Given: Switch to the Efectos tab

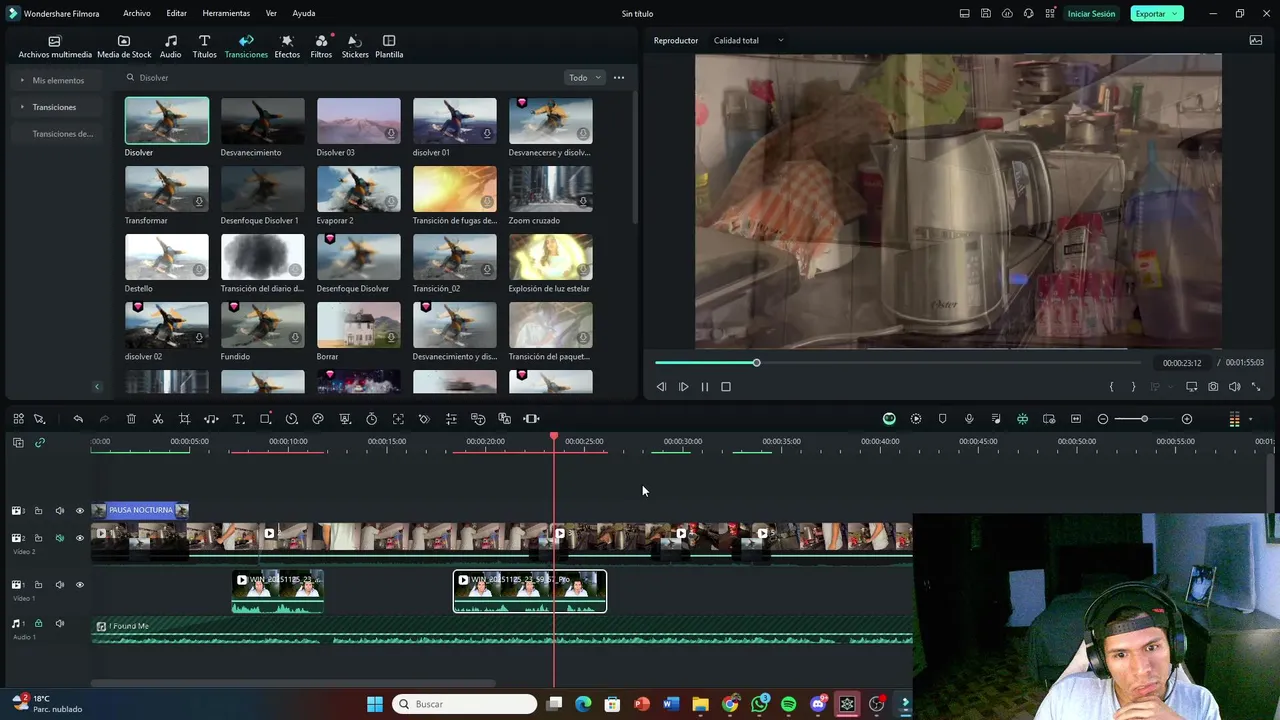Looking at the screenshot, I should pyautogui.click(x=287, y=47).
